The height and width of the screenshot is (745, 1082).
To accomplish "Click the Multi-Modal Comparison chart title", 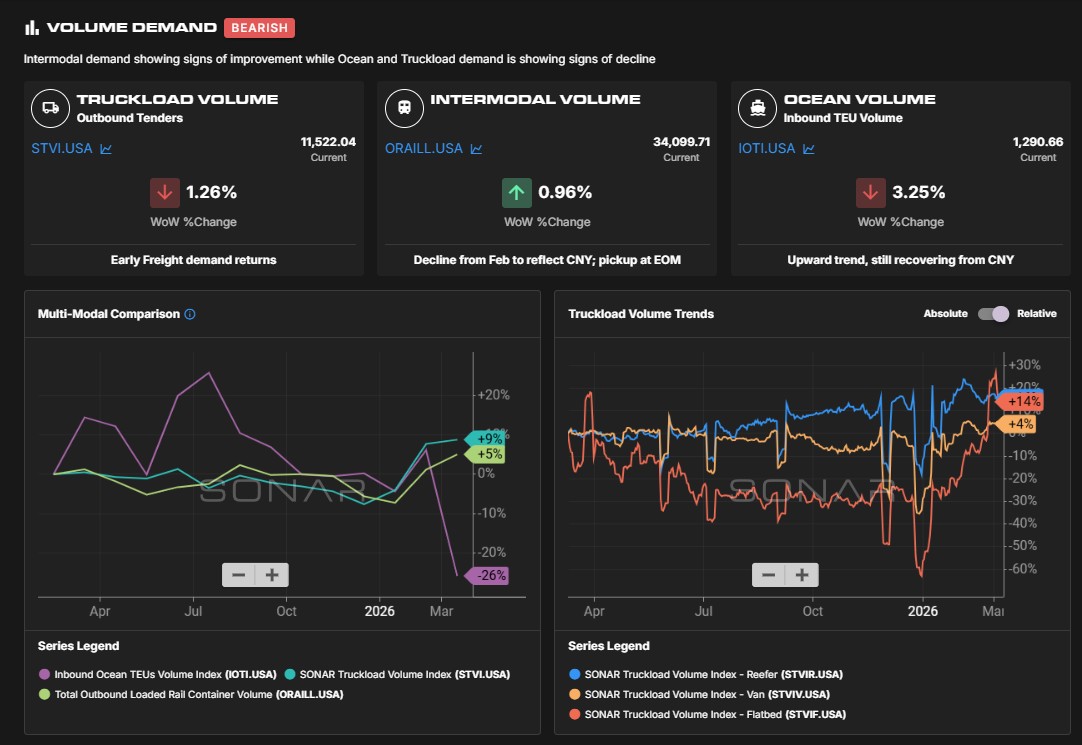I will point(108,314).
